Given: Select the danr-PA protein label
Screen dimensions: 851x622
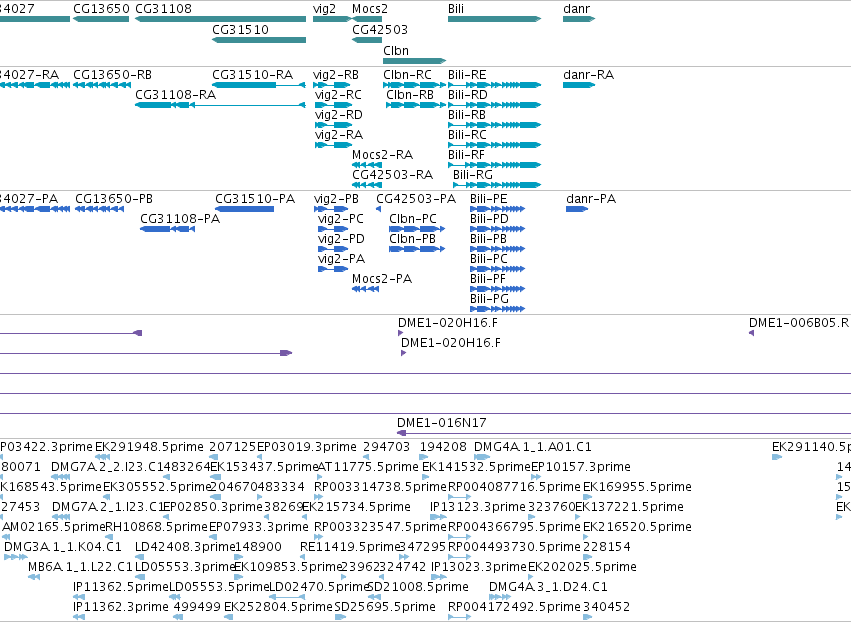Looking at the screenshot, I should pyautogui.click(x=591, y=199).
